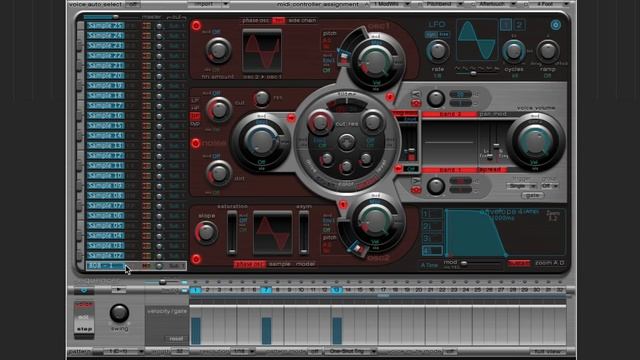Select model mode for oscillator 2

coord(305,264)
